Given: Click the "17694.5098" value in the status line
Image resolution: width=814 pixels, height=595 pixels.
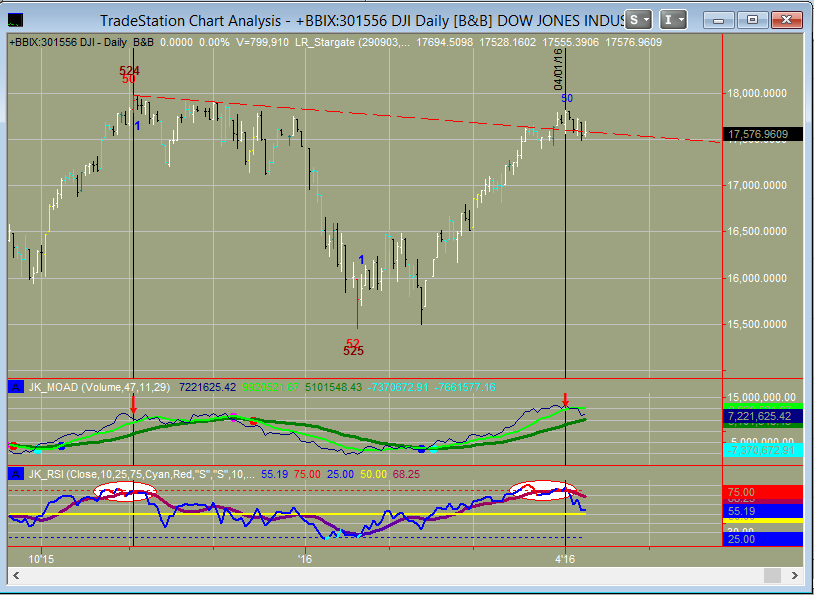Looking at the screenshot, I should (444, 43).
